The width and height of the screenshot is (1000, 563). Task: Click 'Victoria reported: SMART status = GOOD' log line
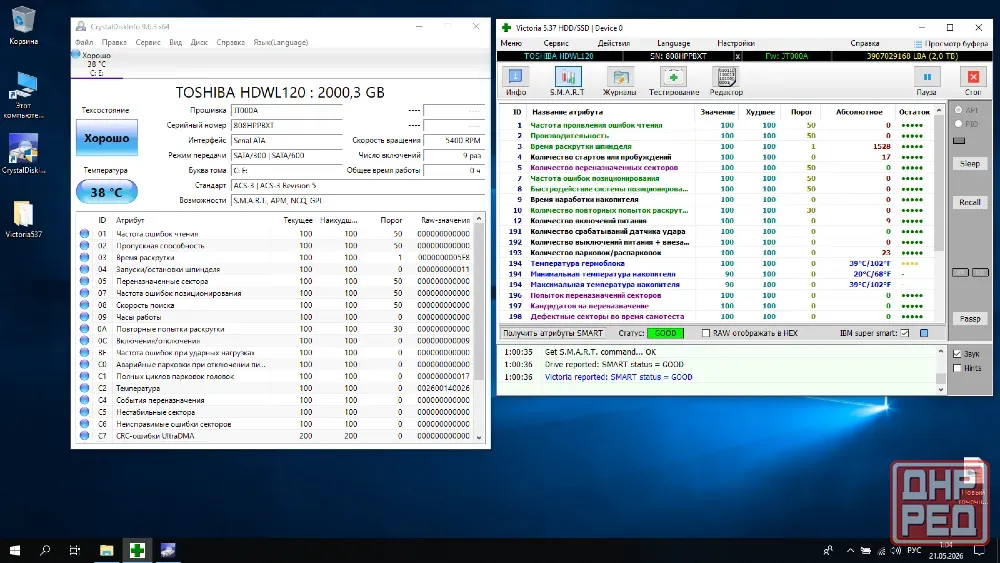coord(618,377)
